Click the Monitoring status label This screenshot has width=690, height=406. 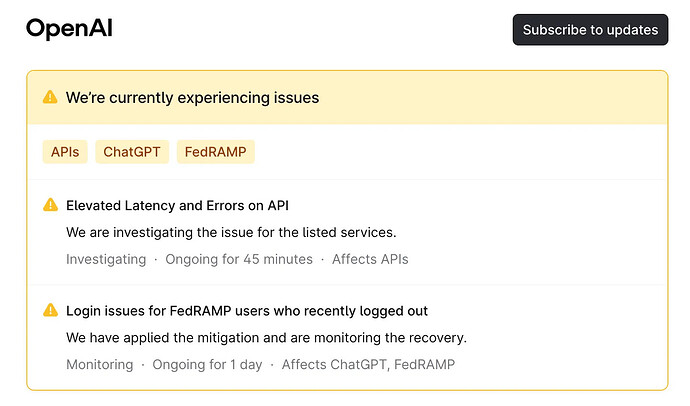(99, 365)
